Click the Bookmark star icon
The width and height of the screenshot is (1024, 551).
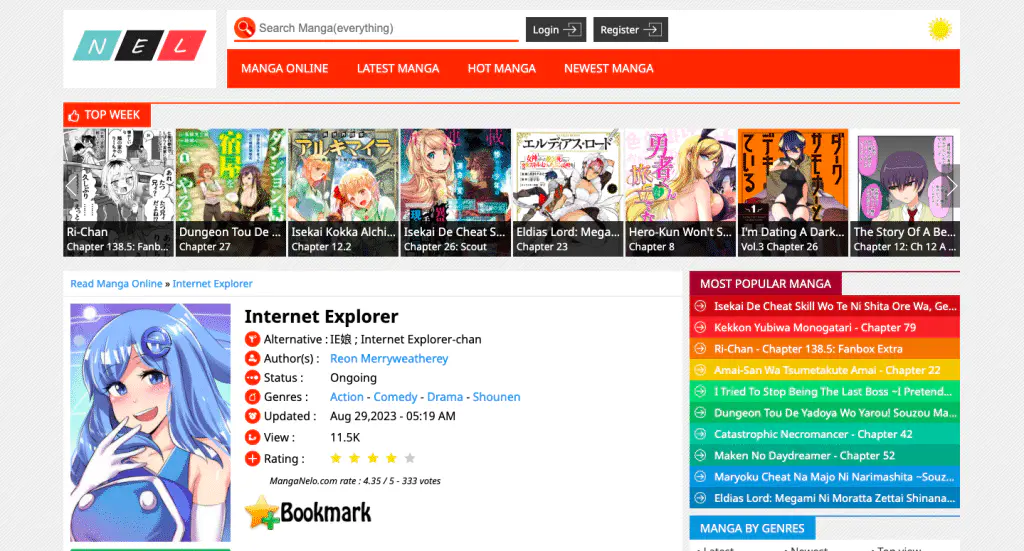[x=262, y=512]
